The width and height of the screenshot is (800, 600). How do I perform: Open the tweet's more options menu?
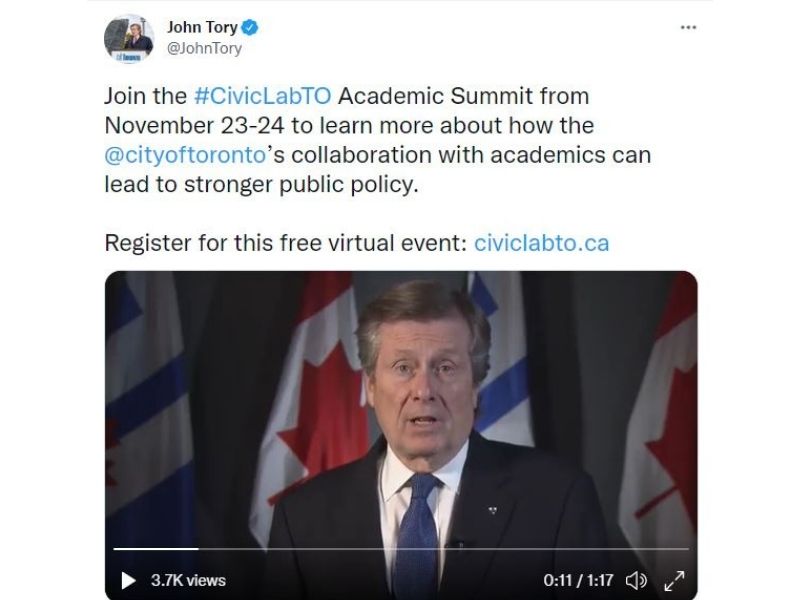(x=688, y=28)
